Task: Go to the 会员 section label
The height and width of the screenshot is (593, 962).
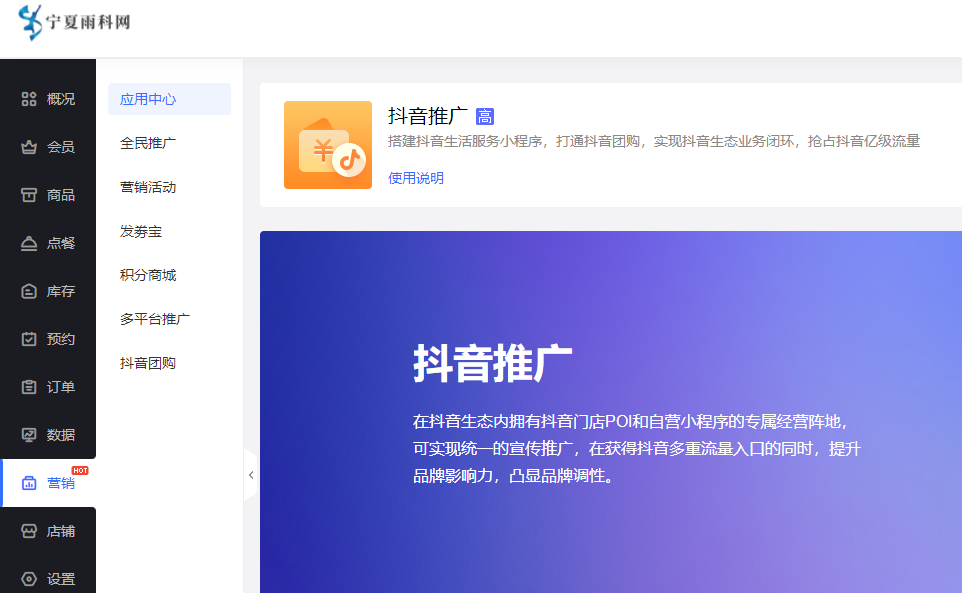Action: 61,147
